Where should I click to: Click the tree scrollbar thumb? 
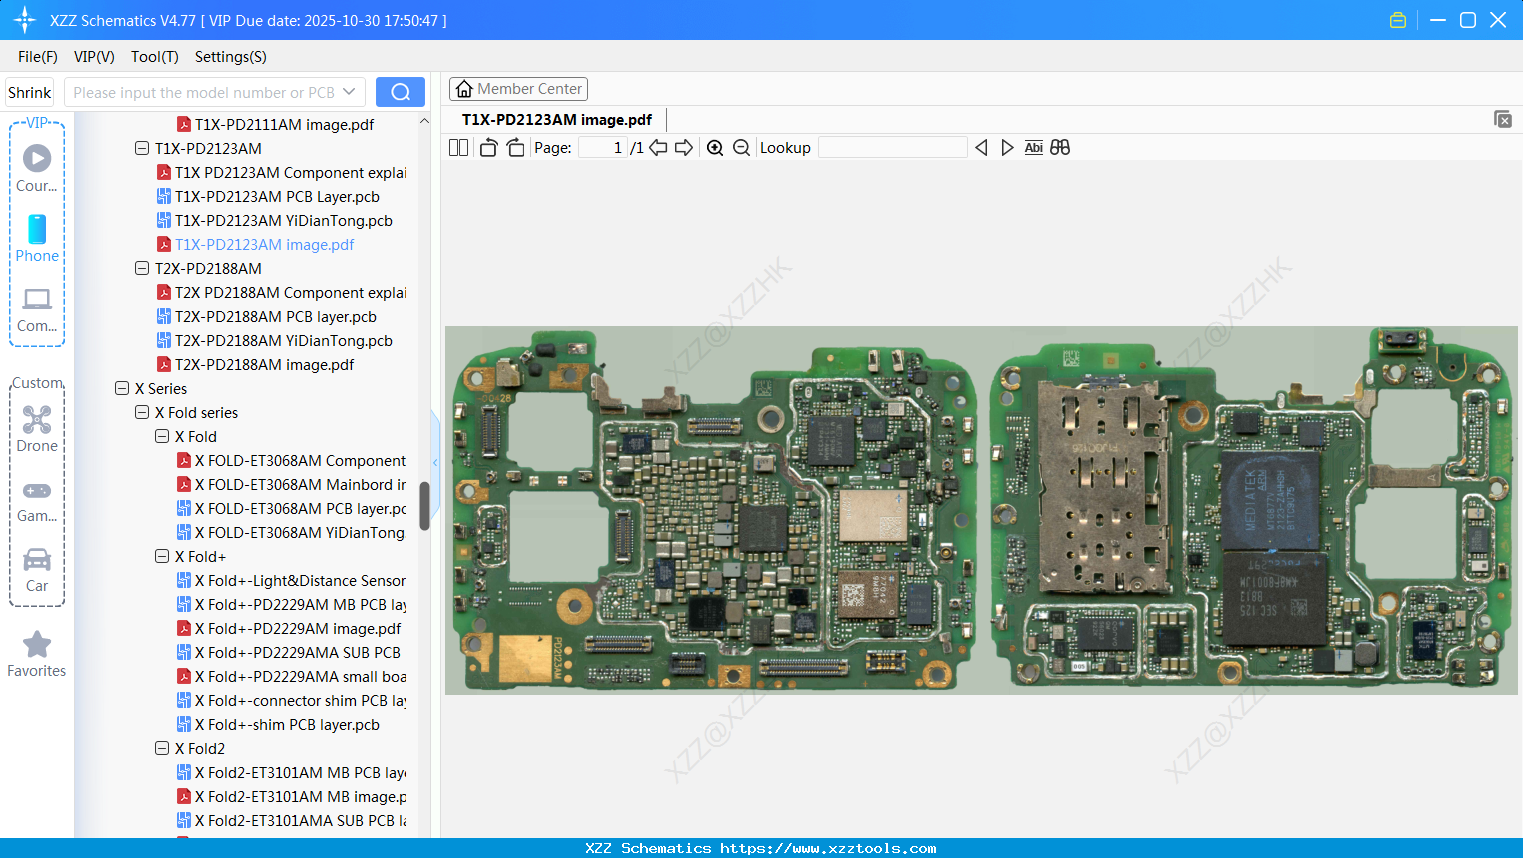424,506
